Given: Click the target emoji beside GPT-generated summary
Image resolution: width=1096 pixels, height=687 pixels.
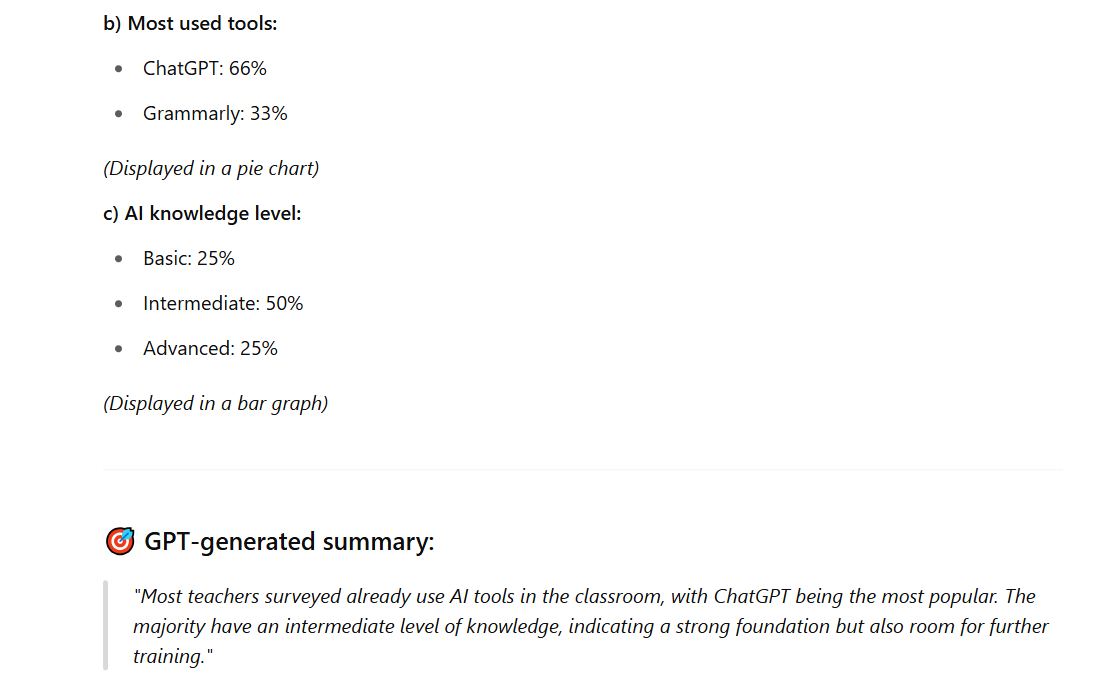Looking at the screenshot, I should tap(120, 541).
